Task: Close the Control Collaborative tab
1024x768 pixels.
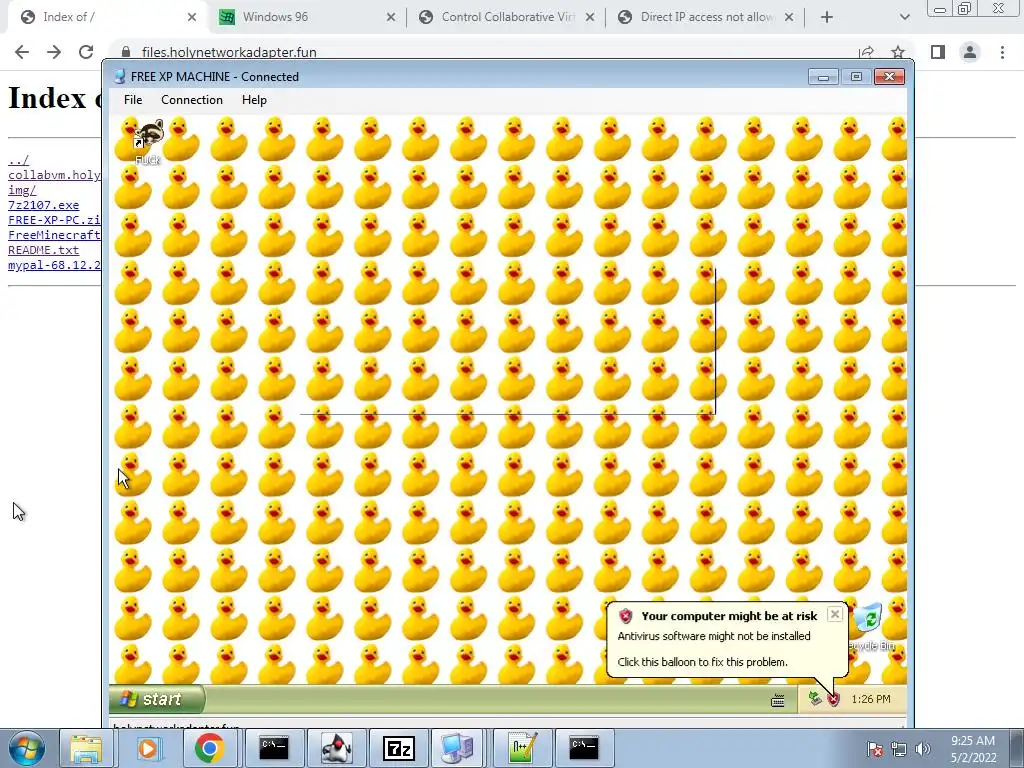Action: tap(590, 18)
